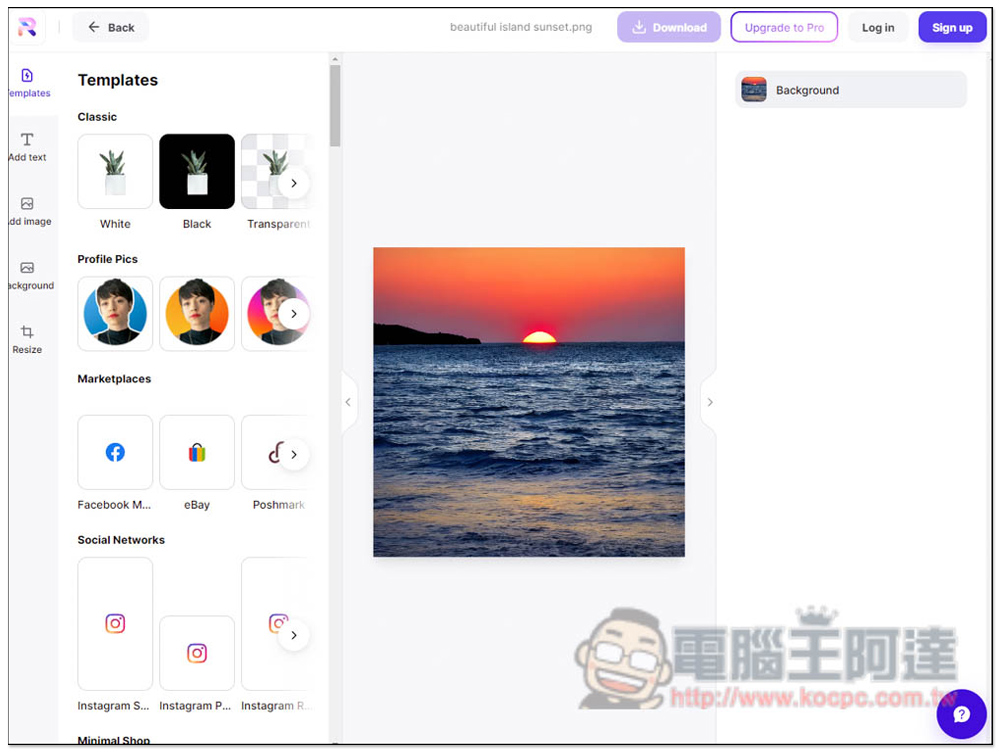Select the Add text tool
1000x753 pixels.
(27, 147)
